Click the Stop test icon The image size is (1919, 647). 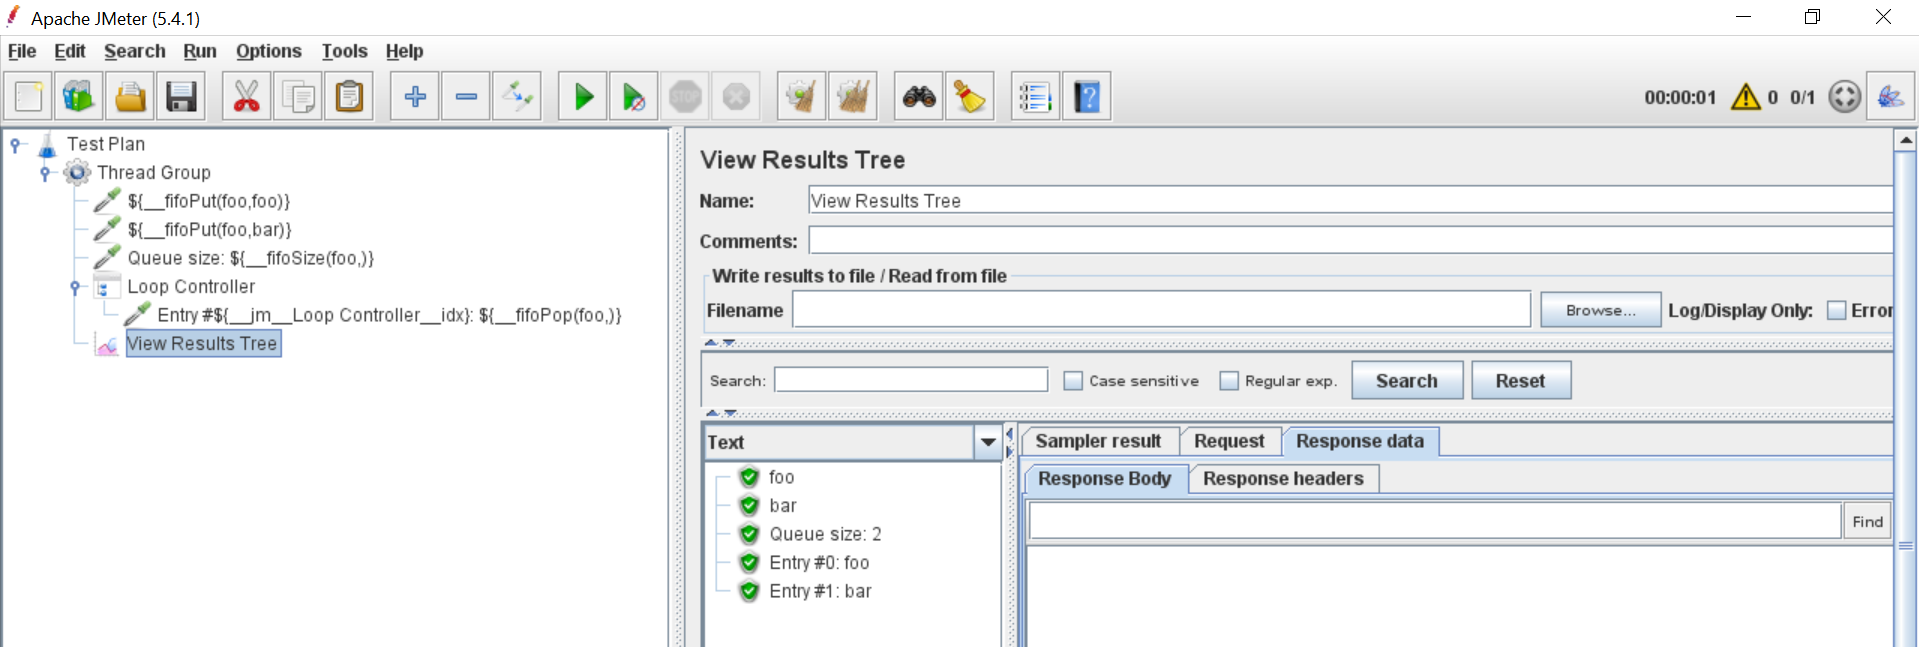tap(685, 97)
